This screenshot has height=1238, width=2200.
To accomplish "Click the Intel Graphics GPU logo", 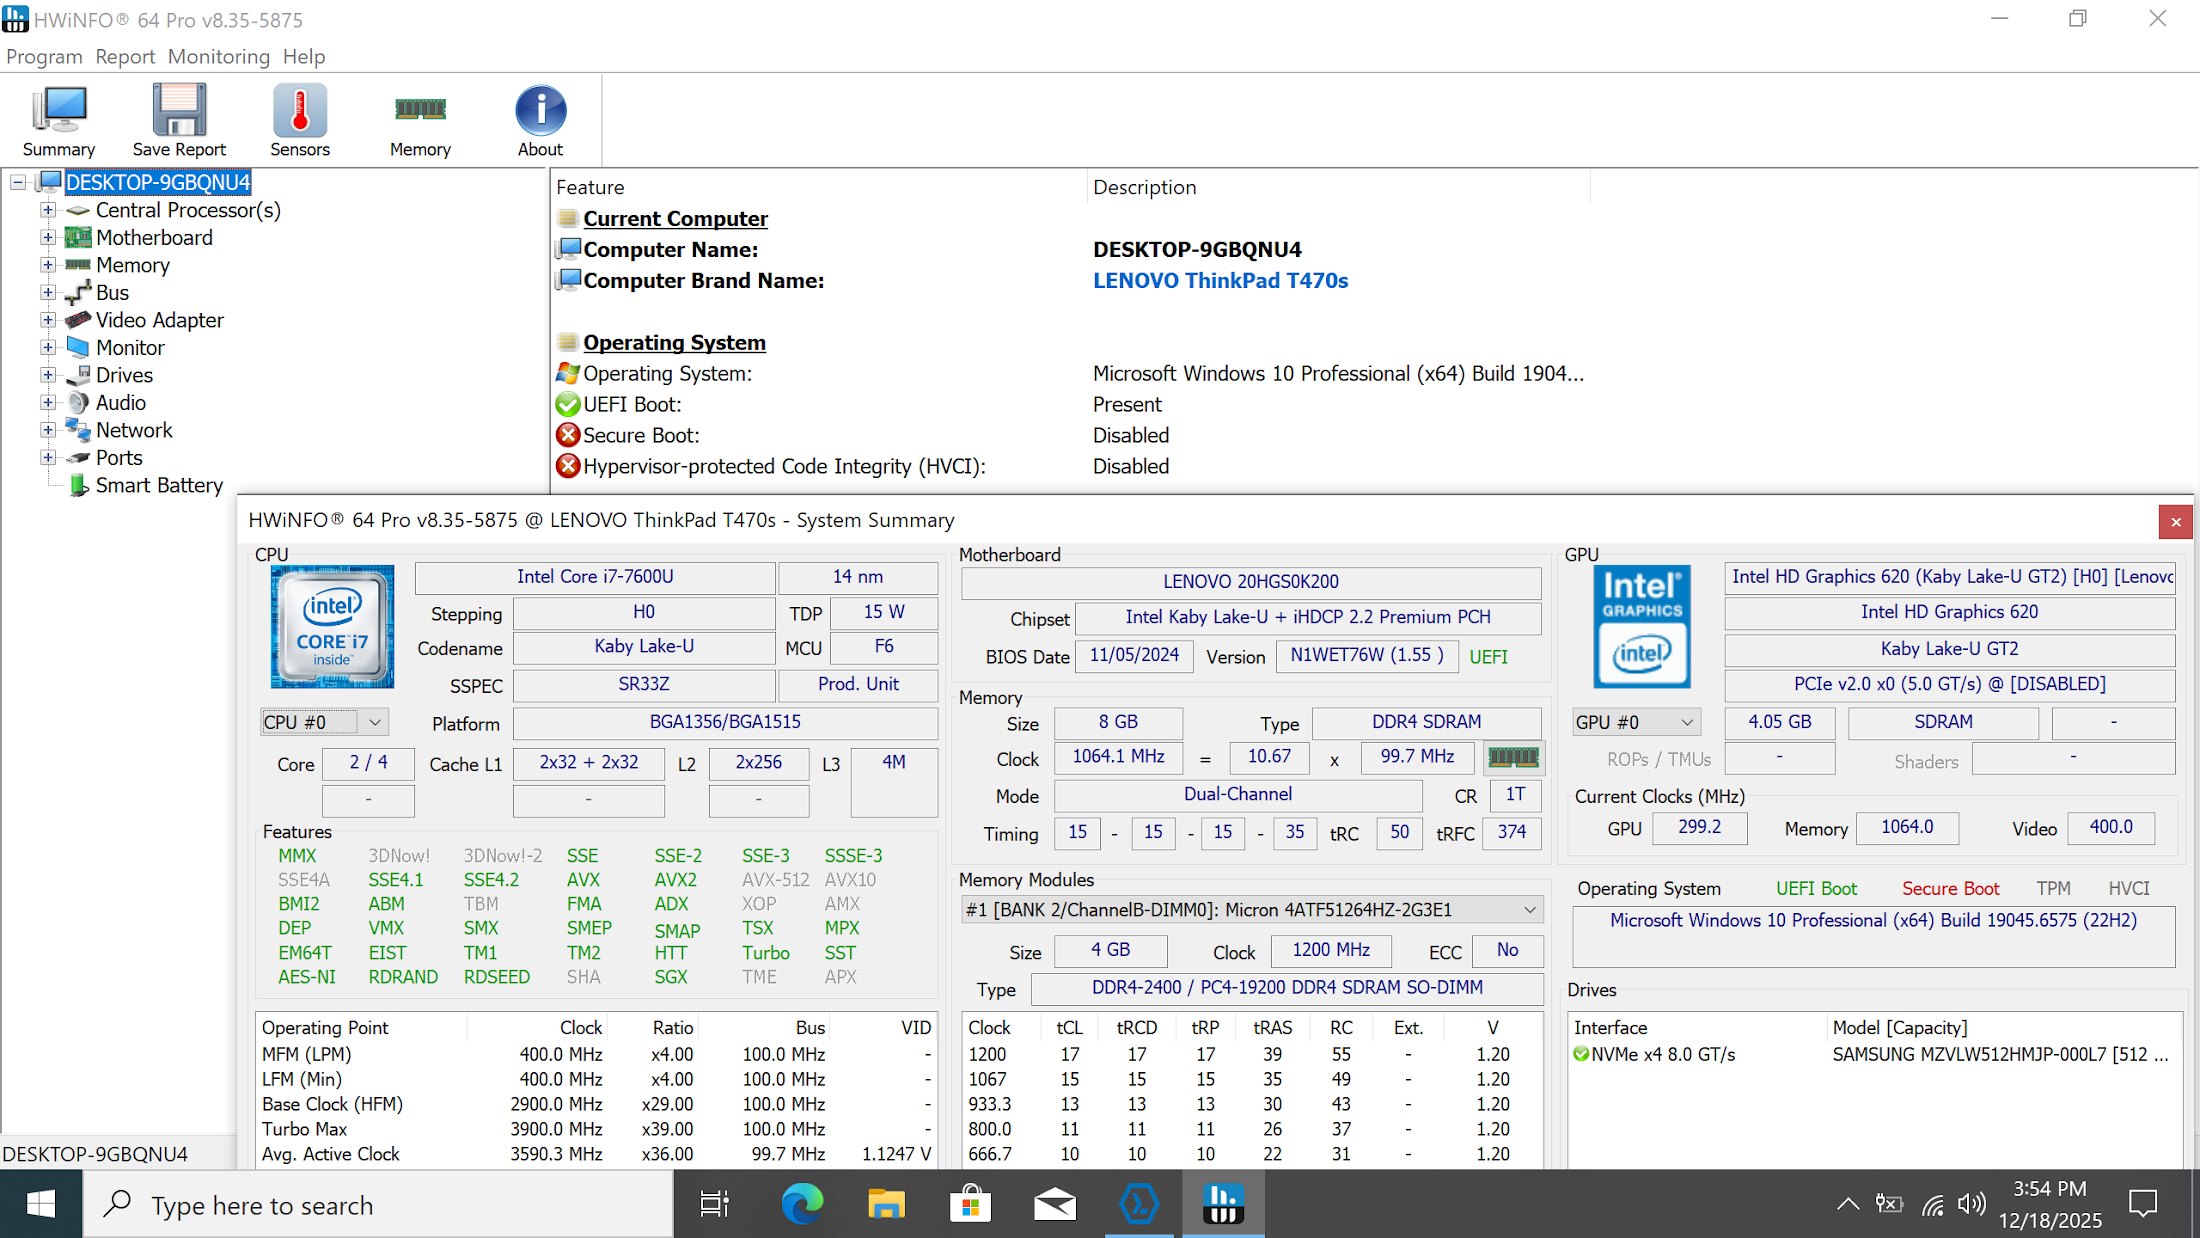I will point(1641,626).
